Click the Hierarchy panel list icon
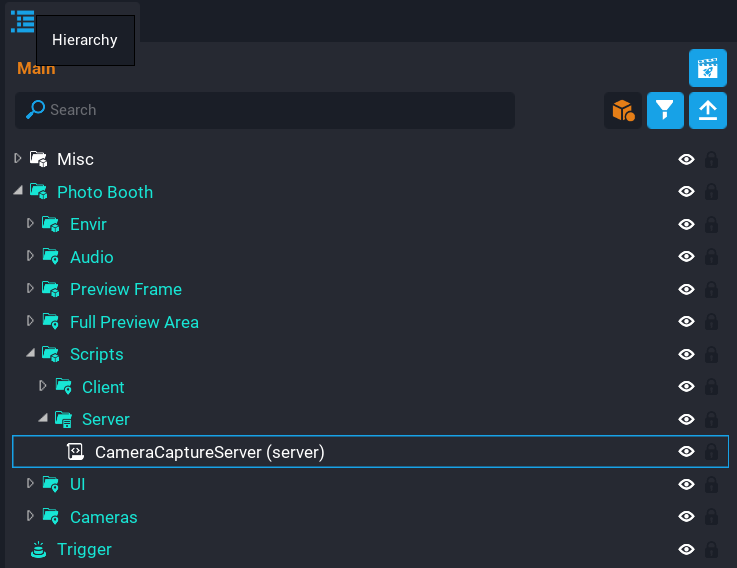737x568 pixels. point(22,21)
